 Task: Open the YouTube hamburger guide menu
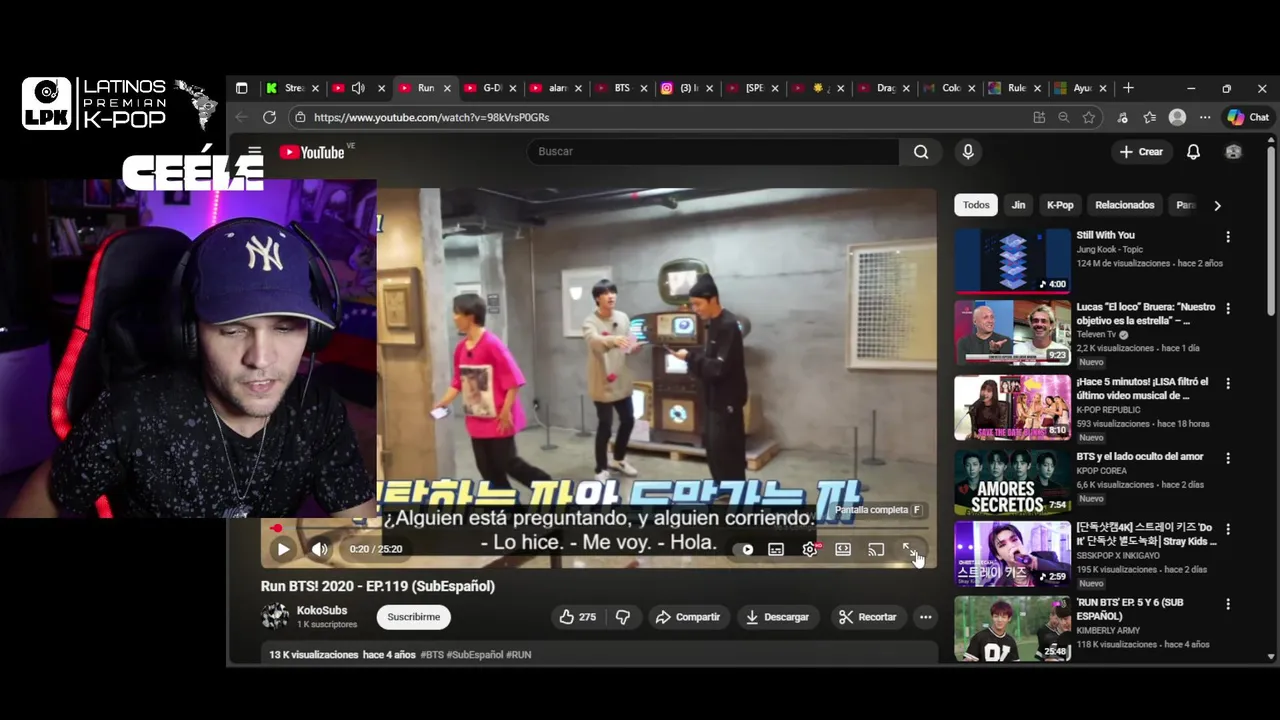(255, 152)
